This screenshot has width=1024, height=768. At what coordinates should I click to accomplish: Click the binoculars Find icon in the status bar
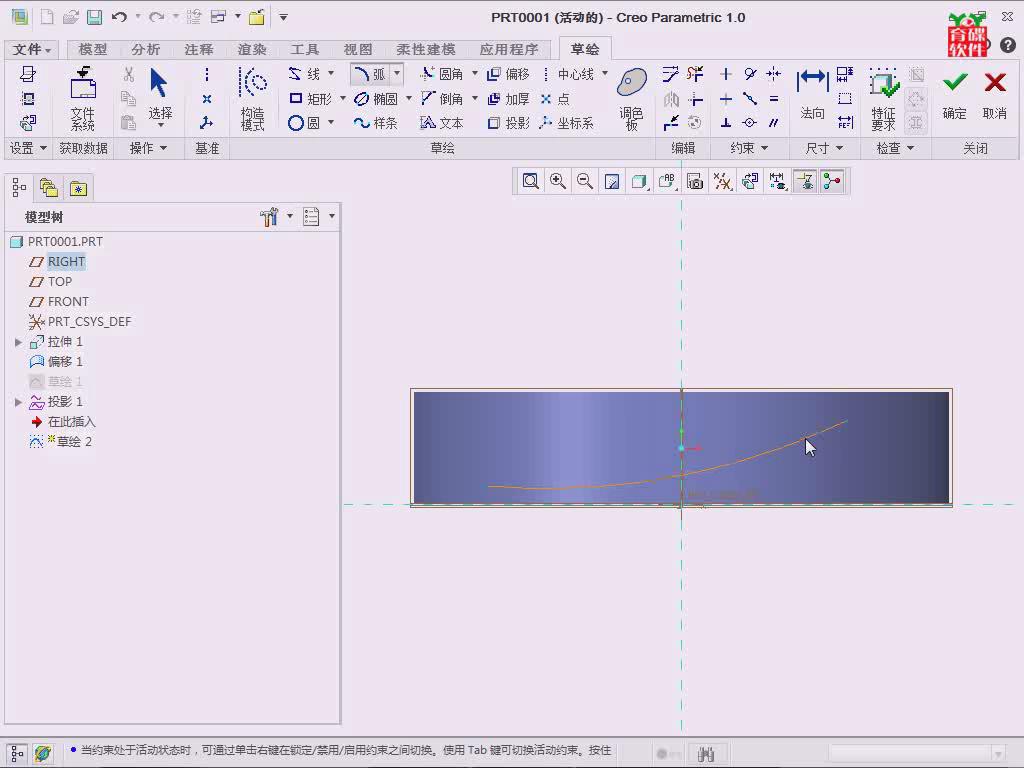tap(705, 754)
